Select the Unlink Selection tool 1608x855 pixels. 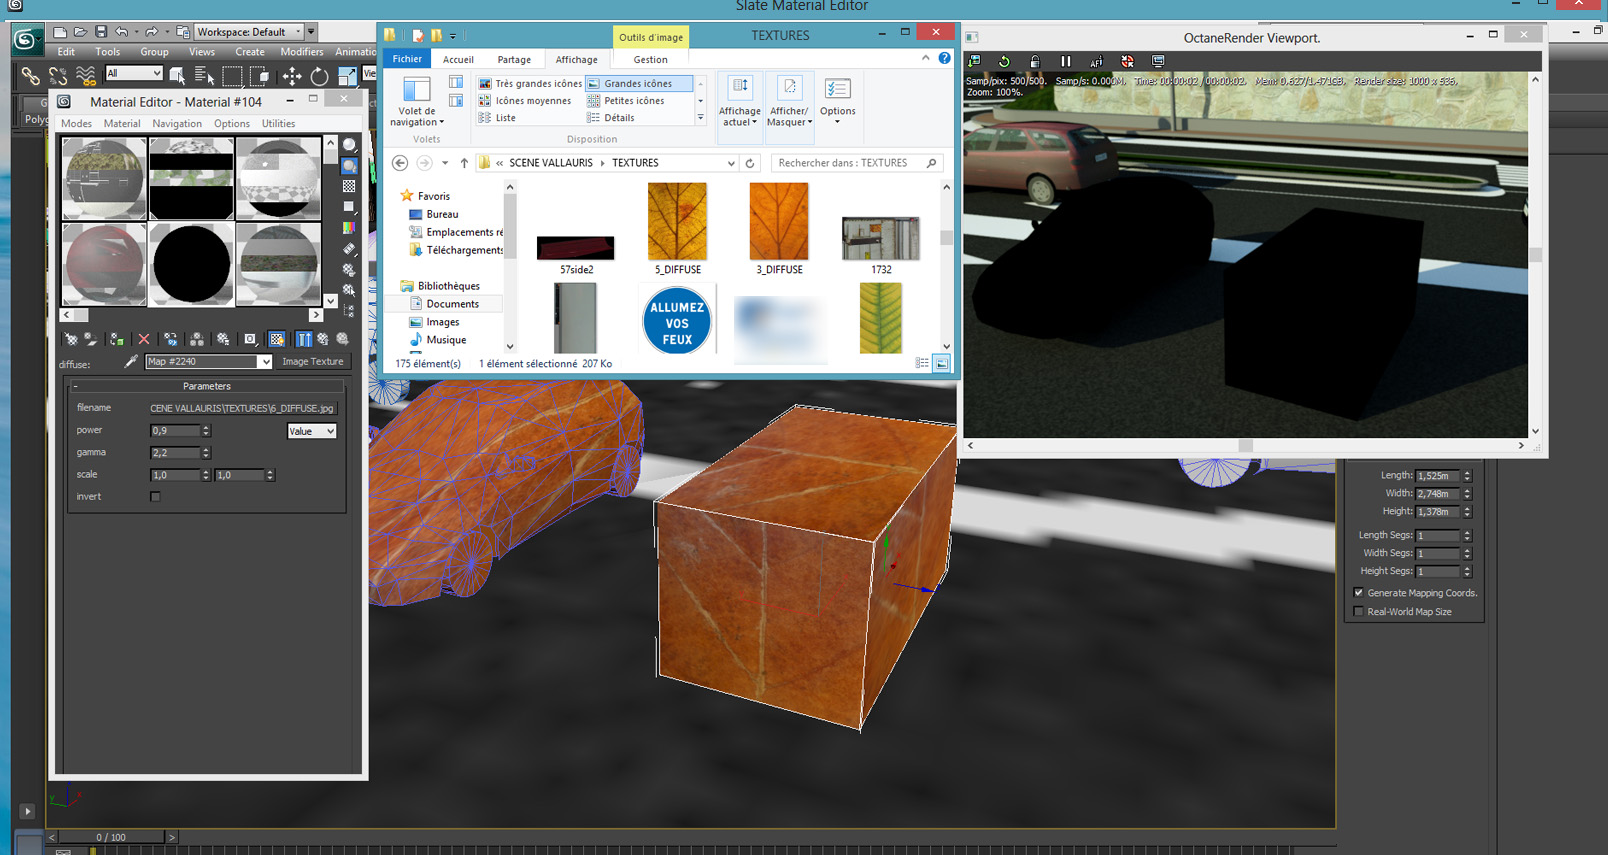(58, 76)
